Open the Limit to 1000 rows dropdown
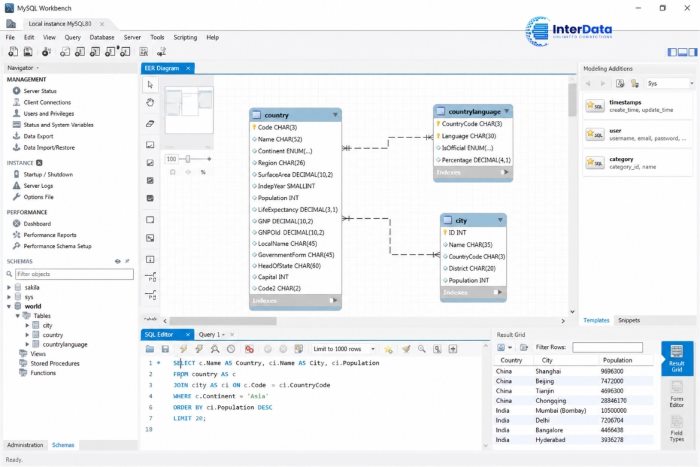This screenshot has height=467, width=700. tap(343, 349)
